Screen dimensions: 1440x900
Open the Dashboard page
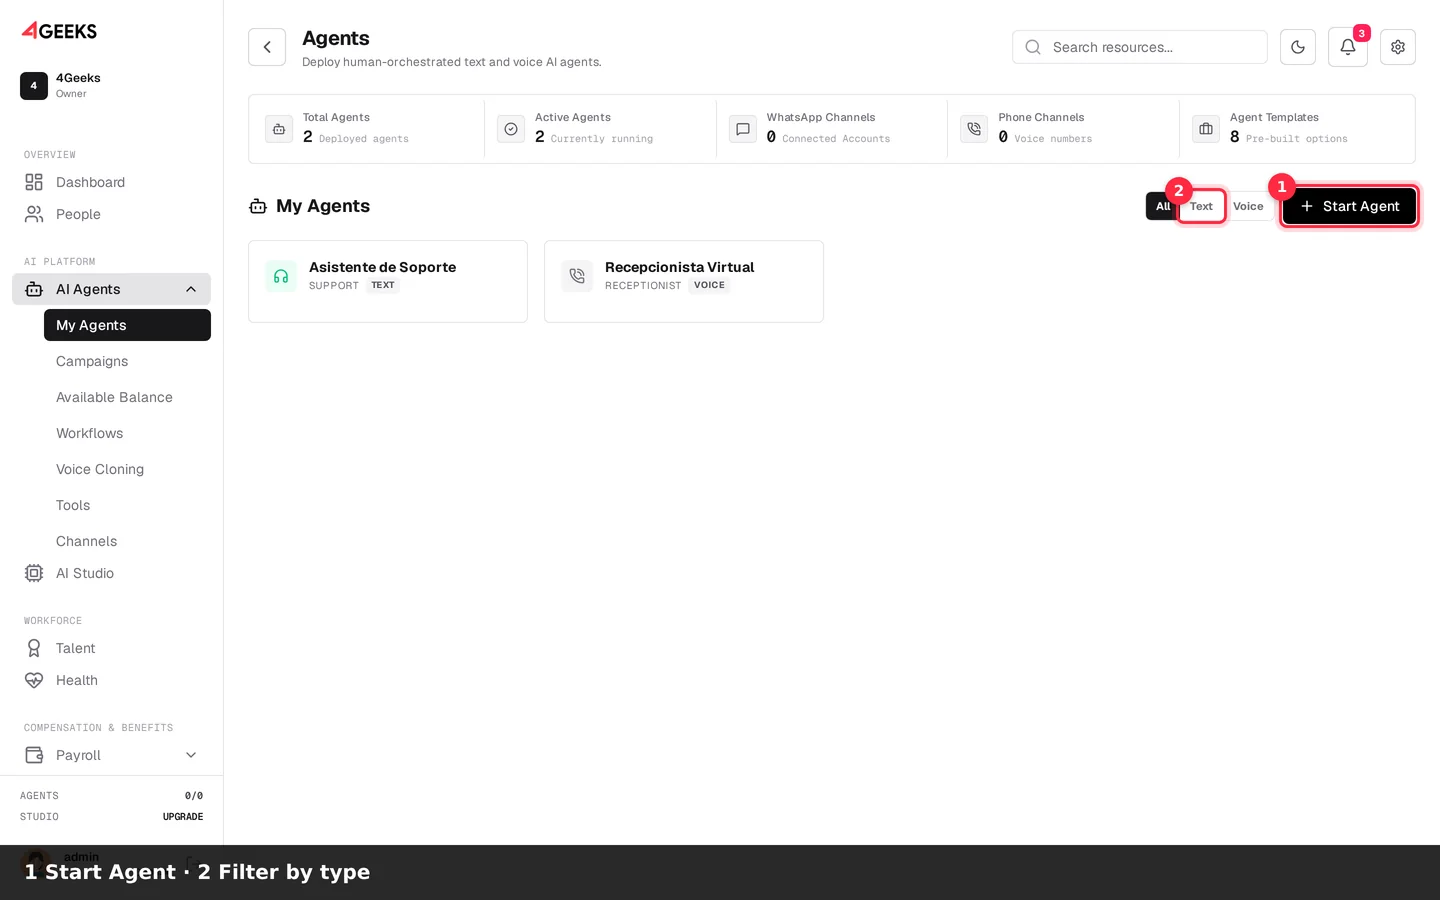[111, 182]
